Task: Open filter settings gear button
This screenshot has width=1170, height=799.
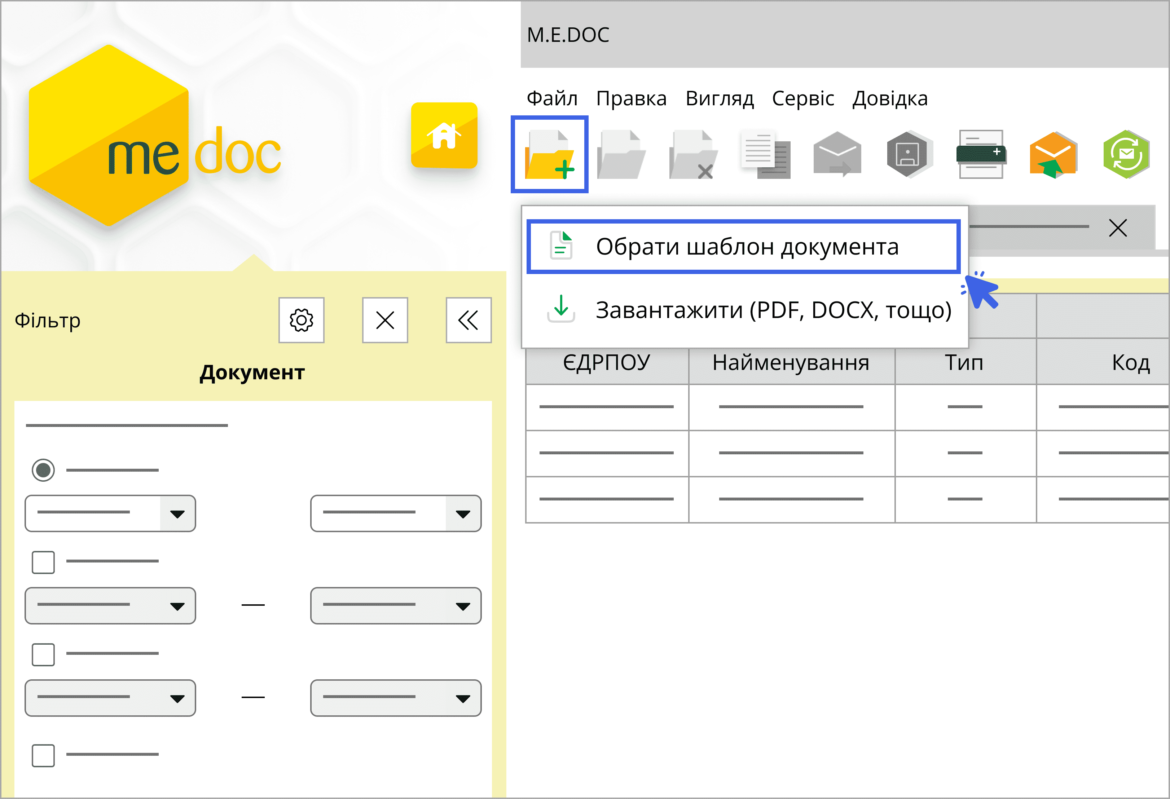Action: tap(301, 320)
